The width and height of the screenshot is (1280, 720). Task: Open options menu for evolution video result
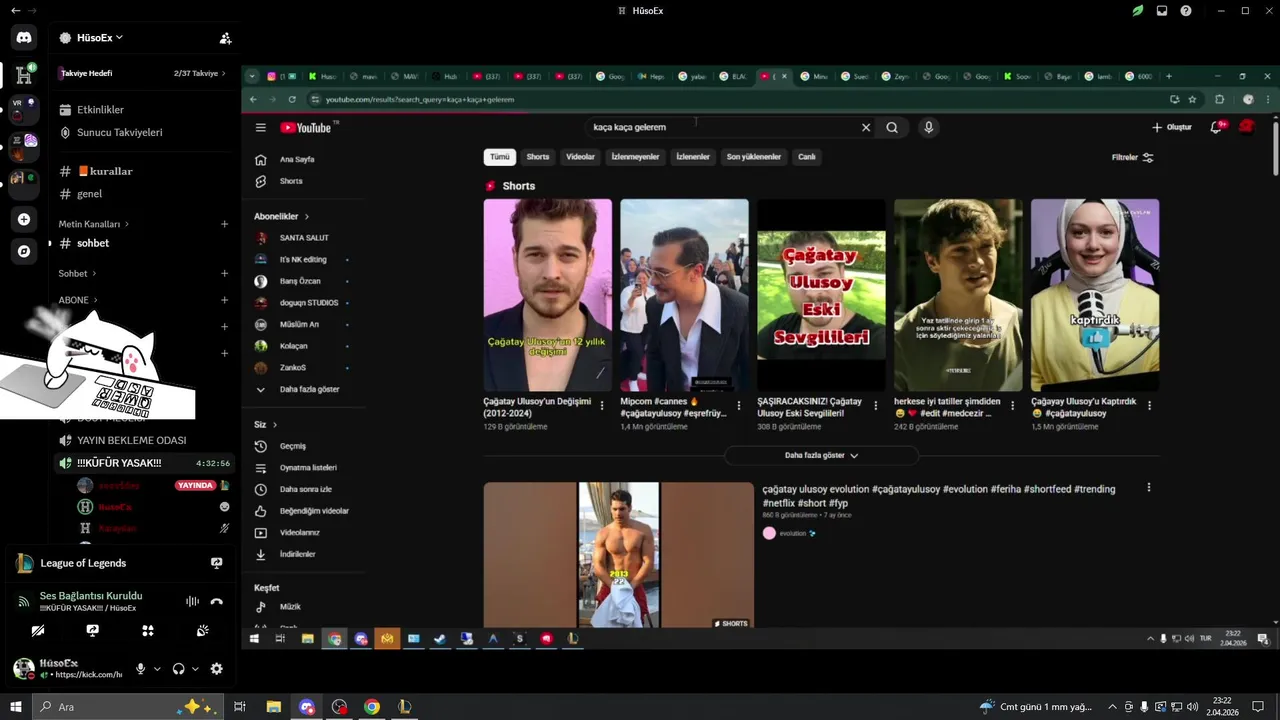pyautogui.click(x=1148, y=488)
